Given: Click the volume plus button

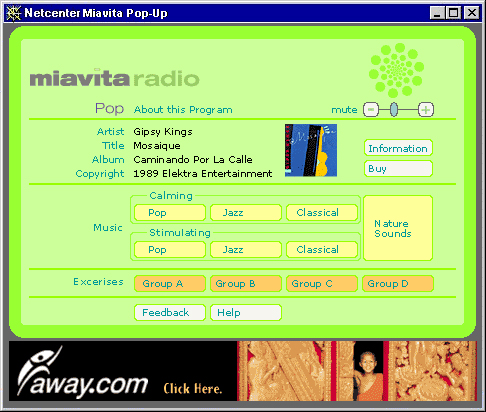Looking at the screenshot, I should [x=426, y=110].
